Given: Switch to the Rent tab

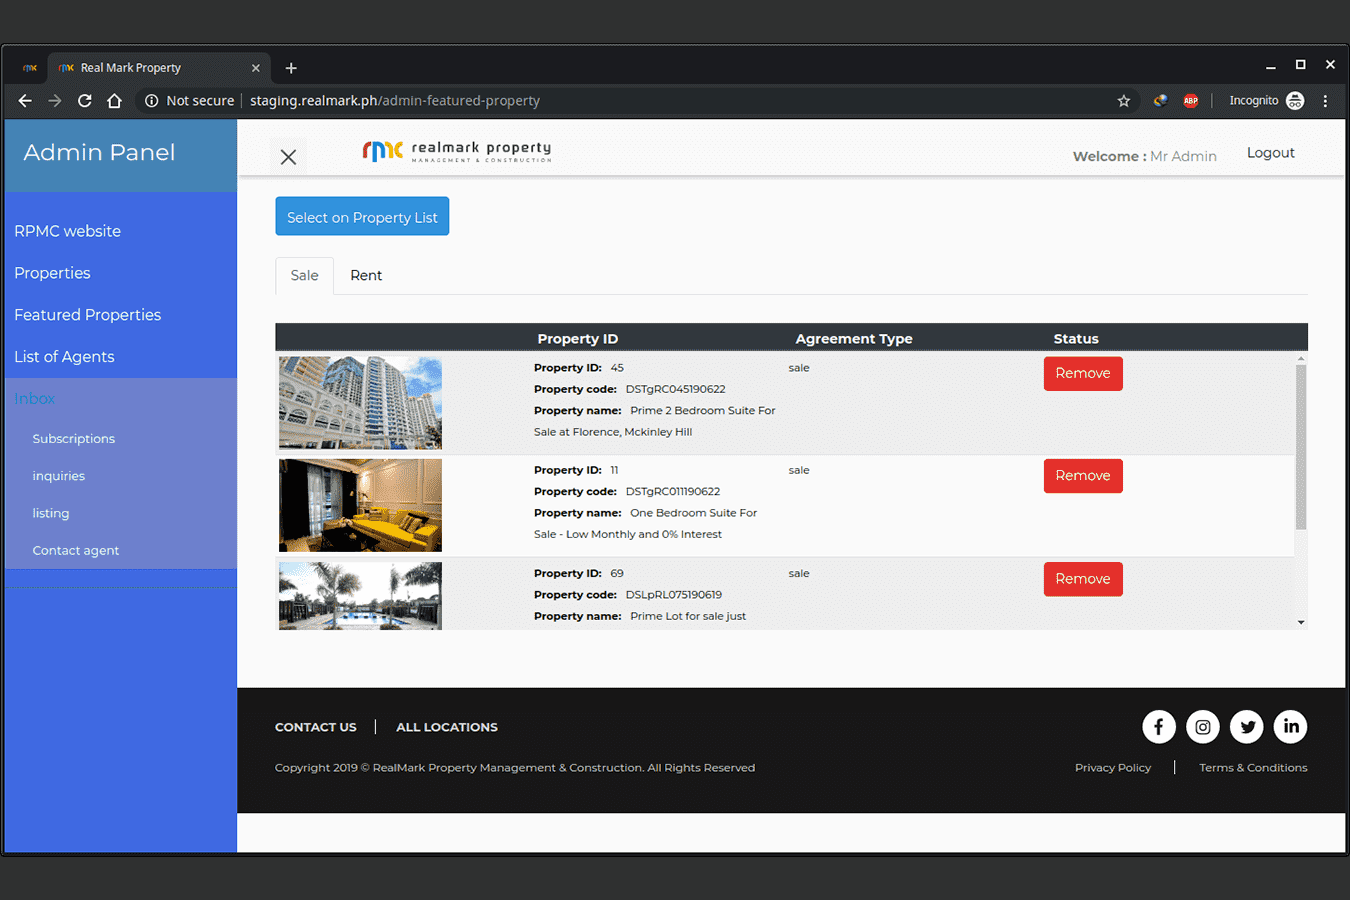Looking at the screenshot, I should (366, 276).
